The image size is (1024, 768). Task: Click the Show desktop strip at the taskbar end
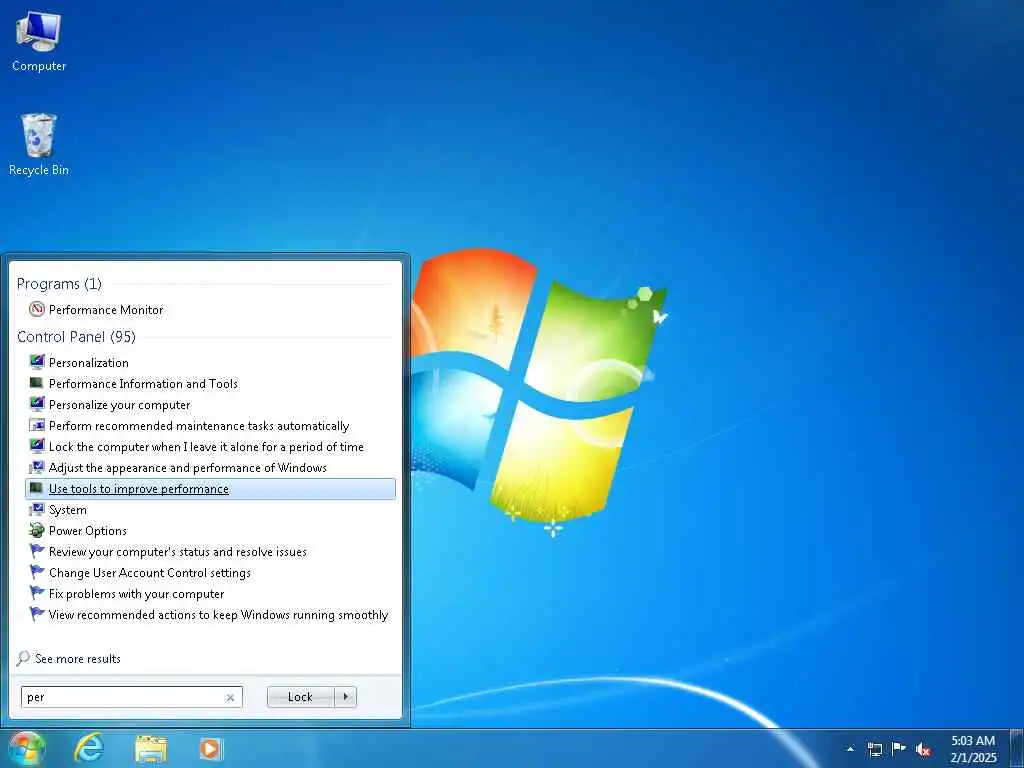click(x=1017, y=749)
